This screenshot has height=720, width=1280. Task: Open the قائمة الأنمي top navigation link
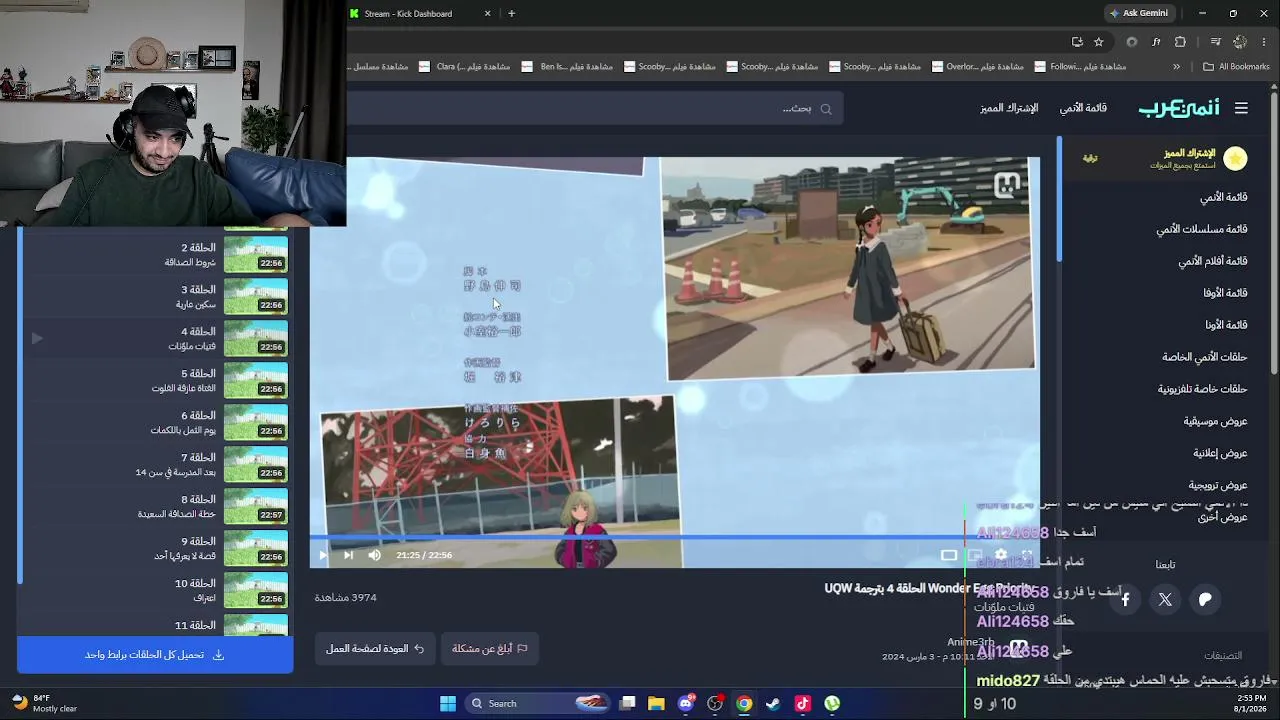(x=1083, y=108)
